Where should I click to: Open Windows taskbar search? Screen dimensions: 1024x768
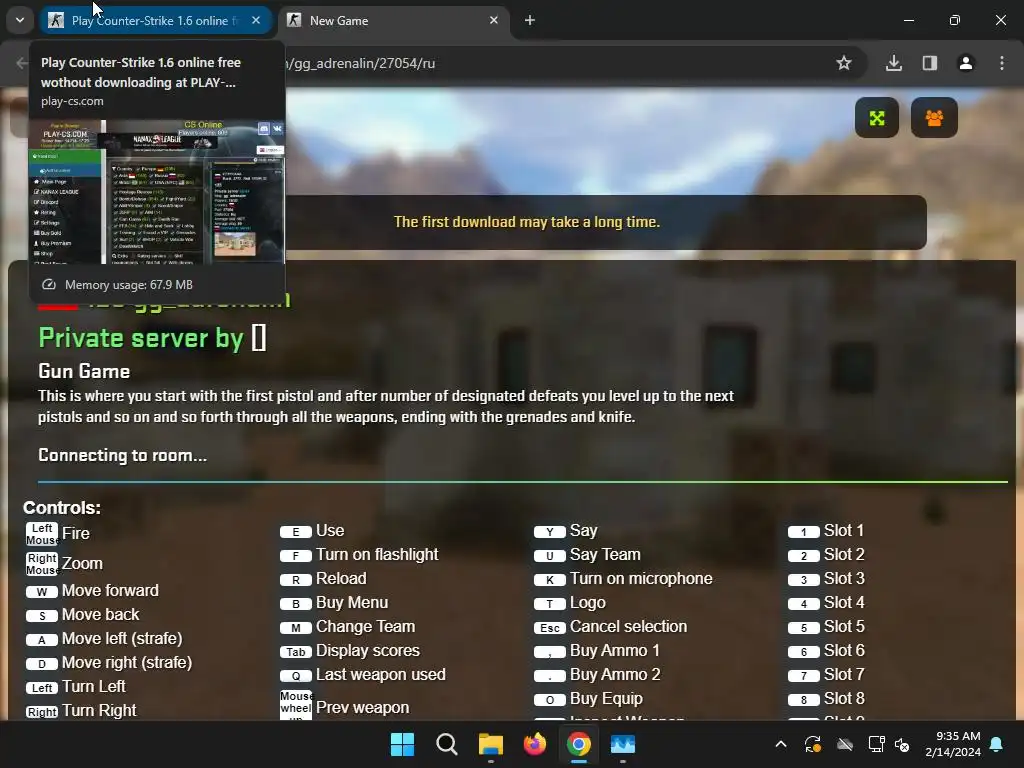[447, 744]
